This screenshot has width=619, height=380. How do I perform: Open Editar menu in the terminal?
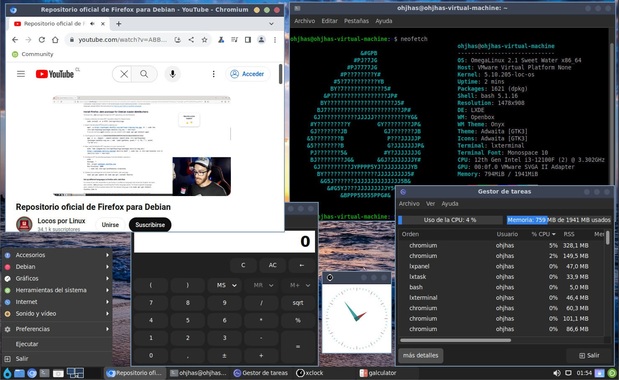(329, 21)
